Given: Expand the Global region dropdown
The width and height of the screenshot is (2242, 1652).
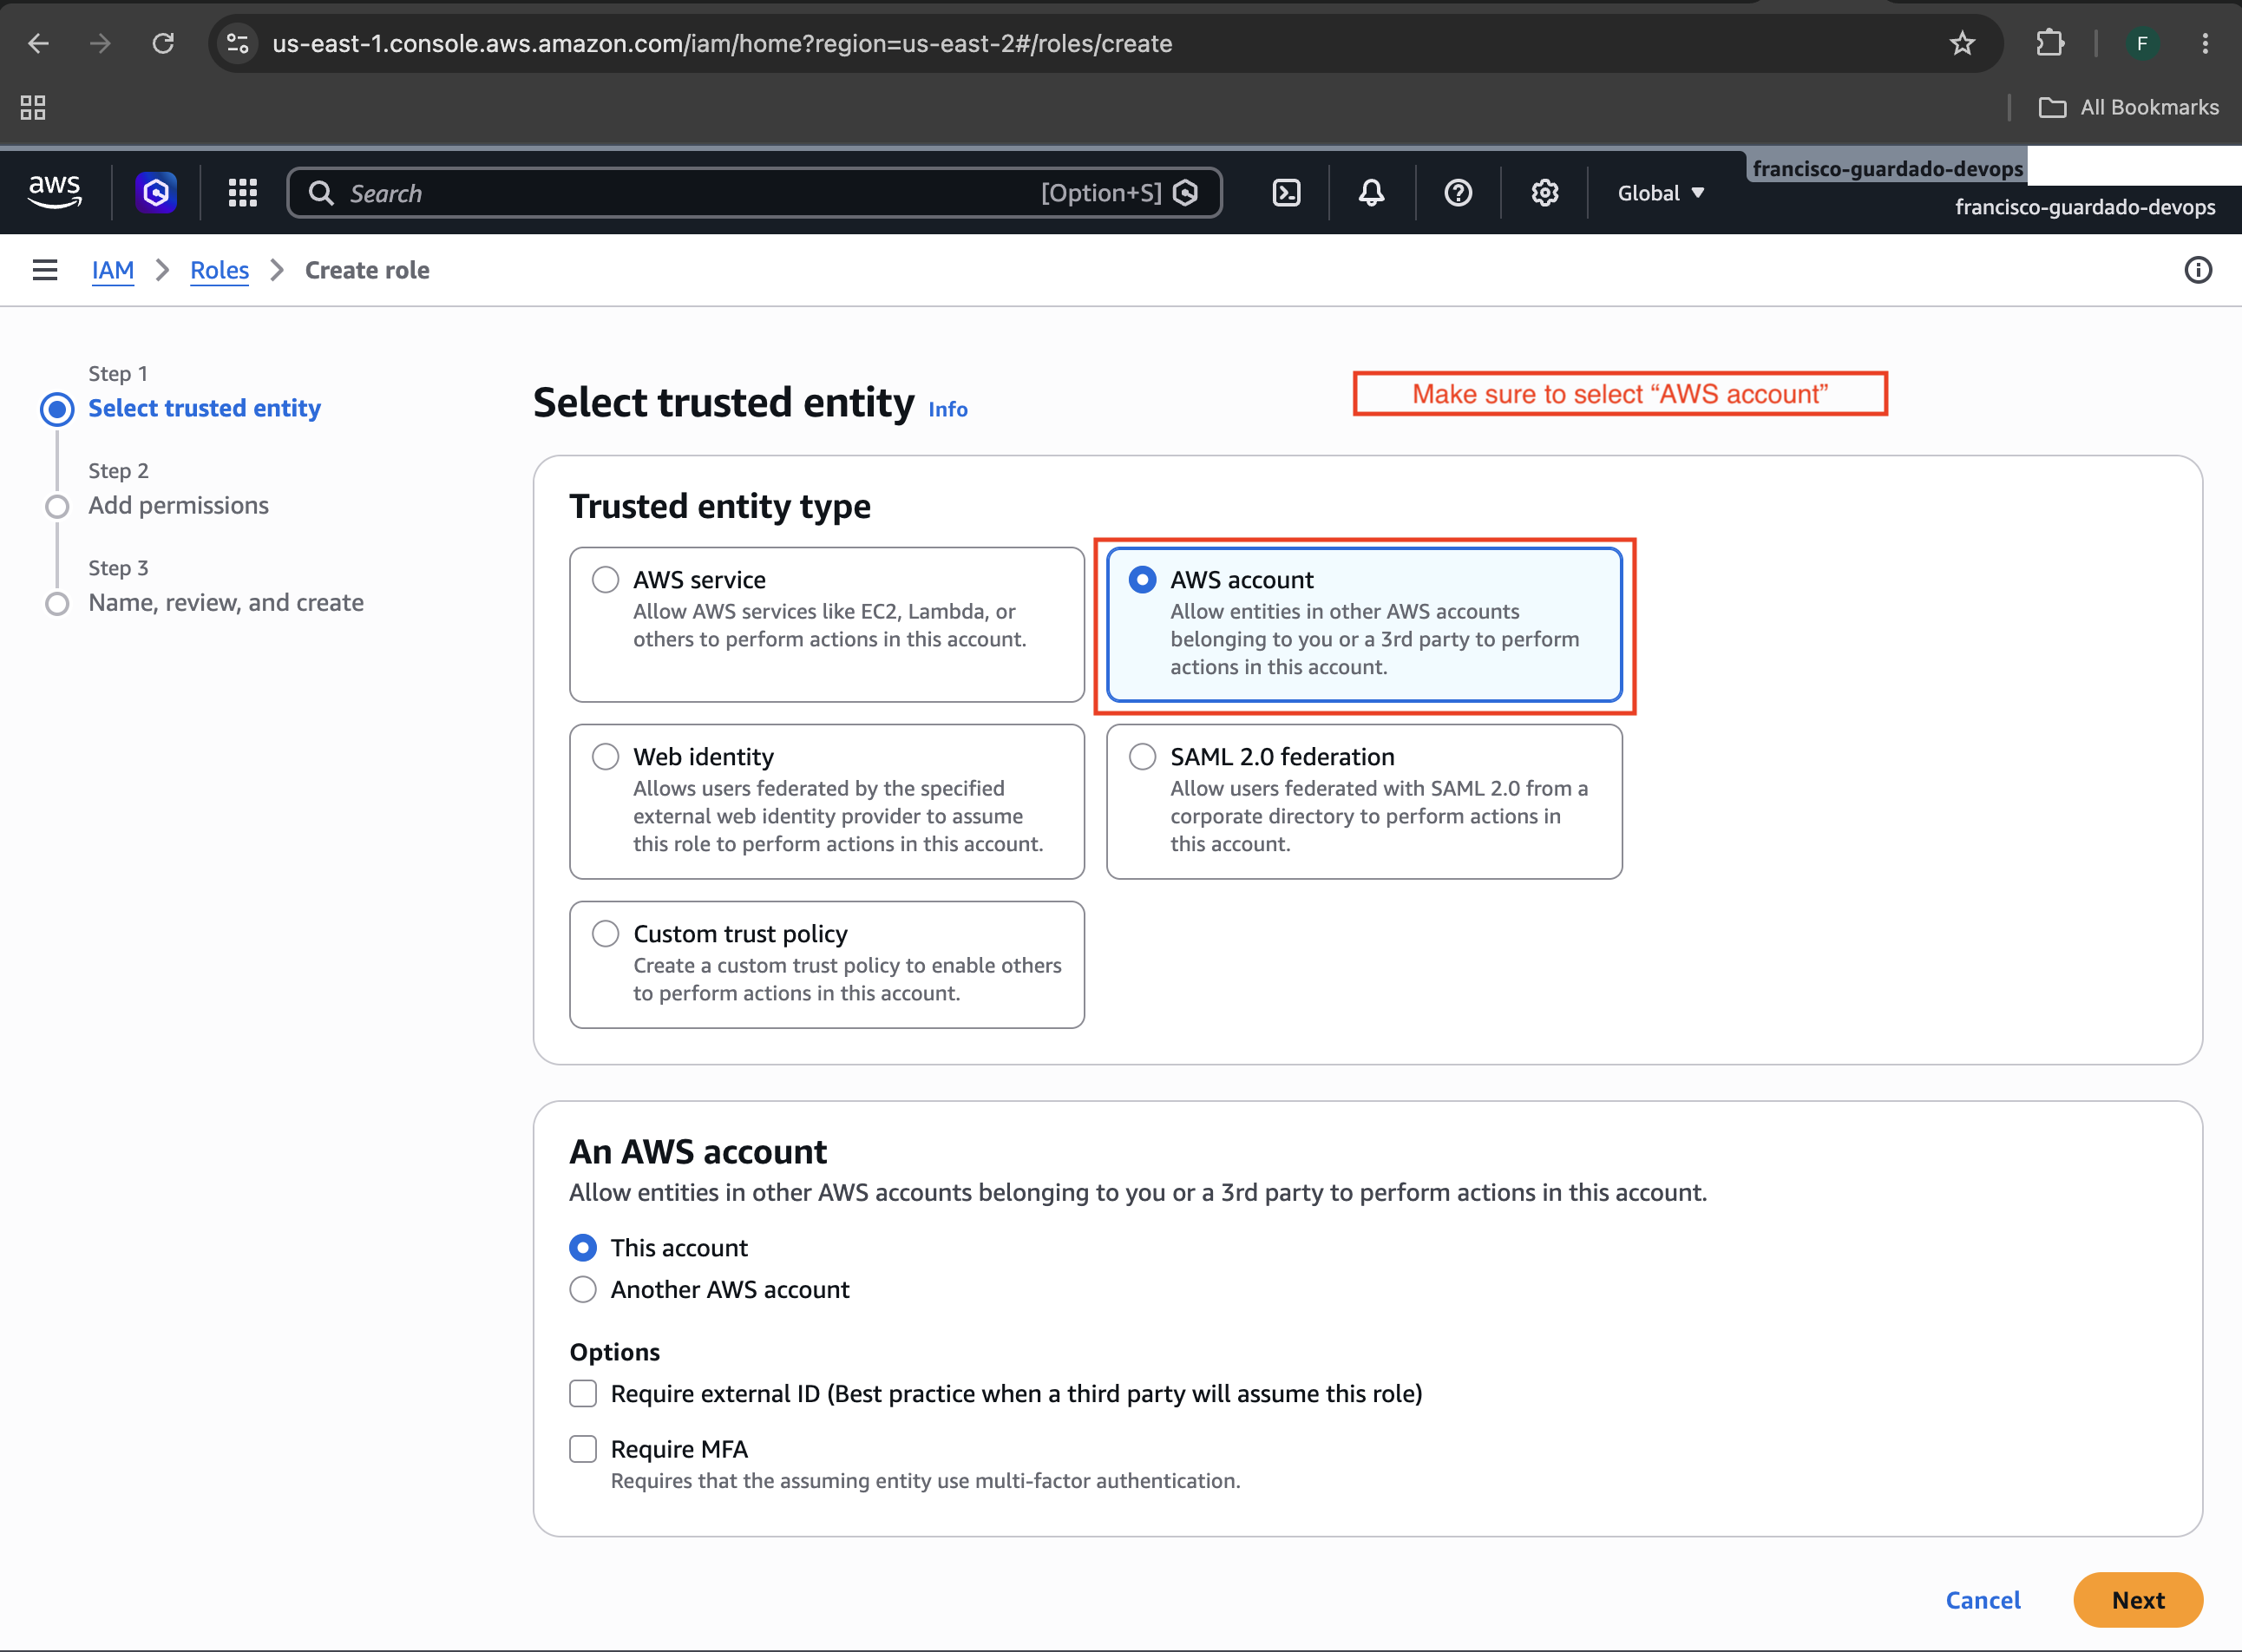Looking at the screenshot, I should (x=1660, y=193).
